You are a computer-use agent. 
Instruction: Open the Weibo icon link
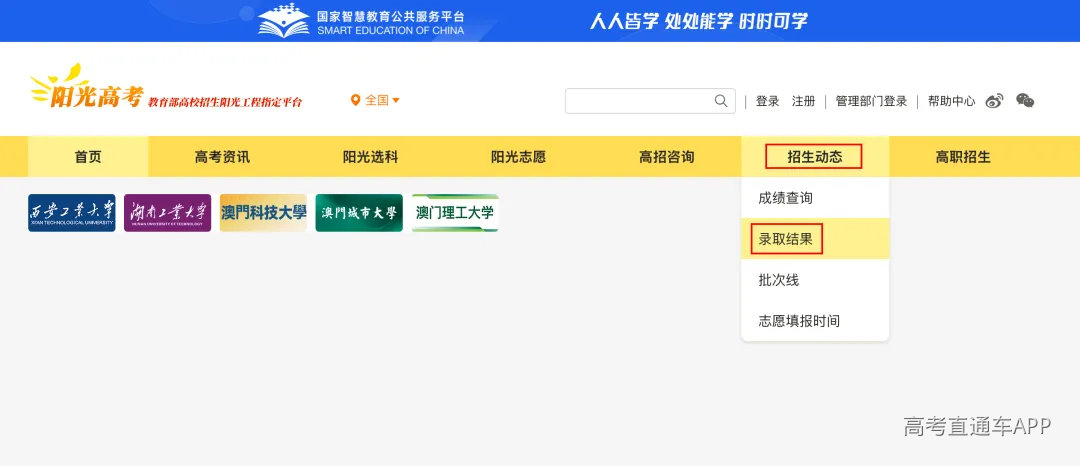pos(994,101)
